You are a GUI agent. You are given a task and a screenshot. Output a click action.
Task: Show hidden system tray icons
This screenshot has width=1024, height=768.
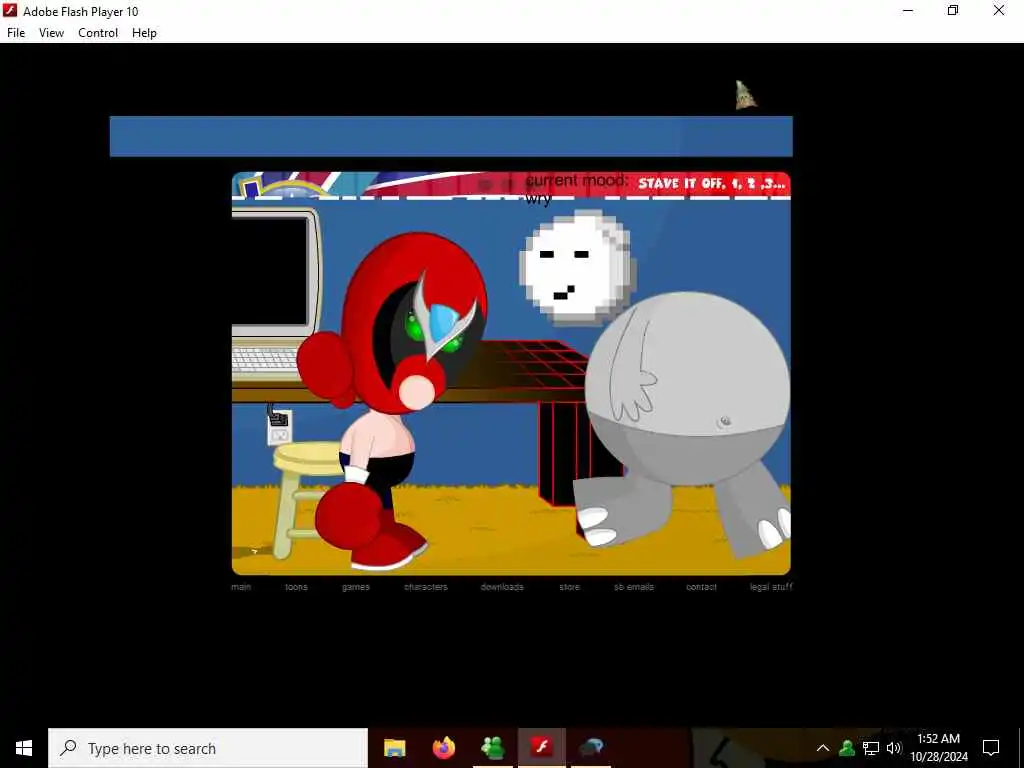pos(823,748)
